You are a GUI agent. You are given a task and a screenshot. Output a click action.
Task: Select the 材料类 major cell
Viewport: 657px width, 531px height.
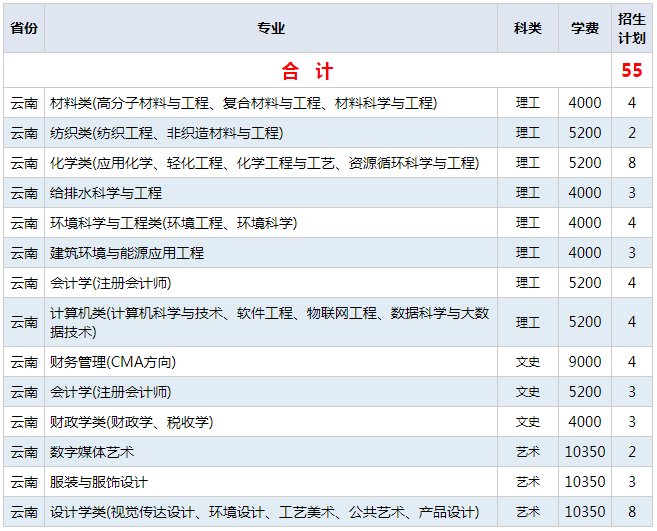(271, 103)
